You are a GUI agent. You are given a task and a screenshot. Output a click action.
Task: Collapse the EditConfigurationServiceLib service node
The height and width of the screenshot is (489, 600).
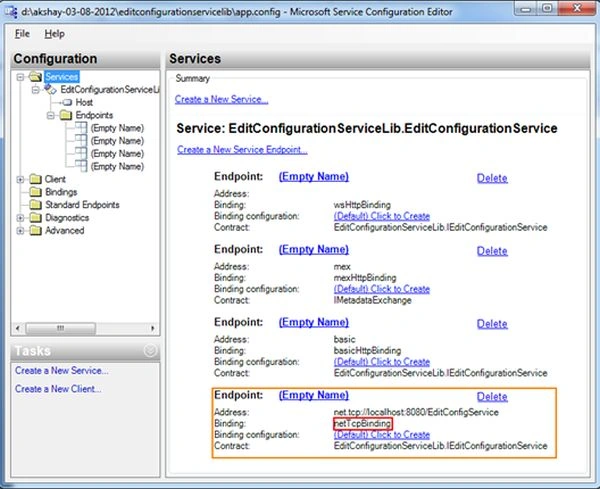[x=36, y=90]
